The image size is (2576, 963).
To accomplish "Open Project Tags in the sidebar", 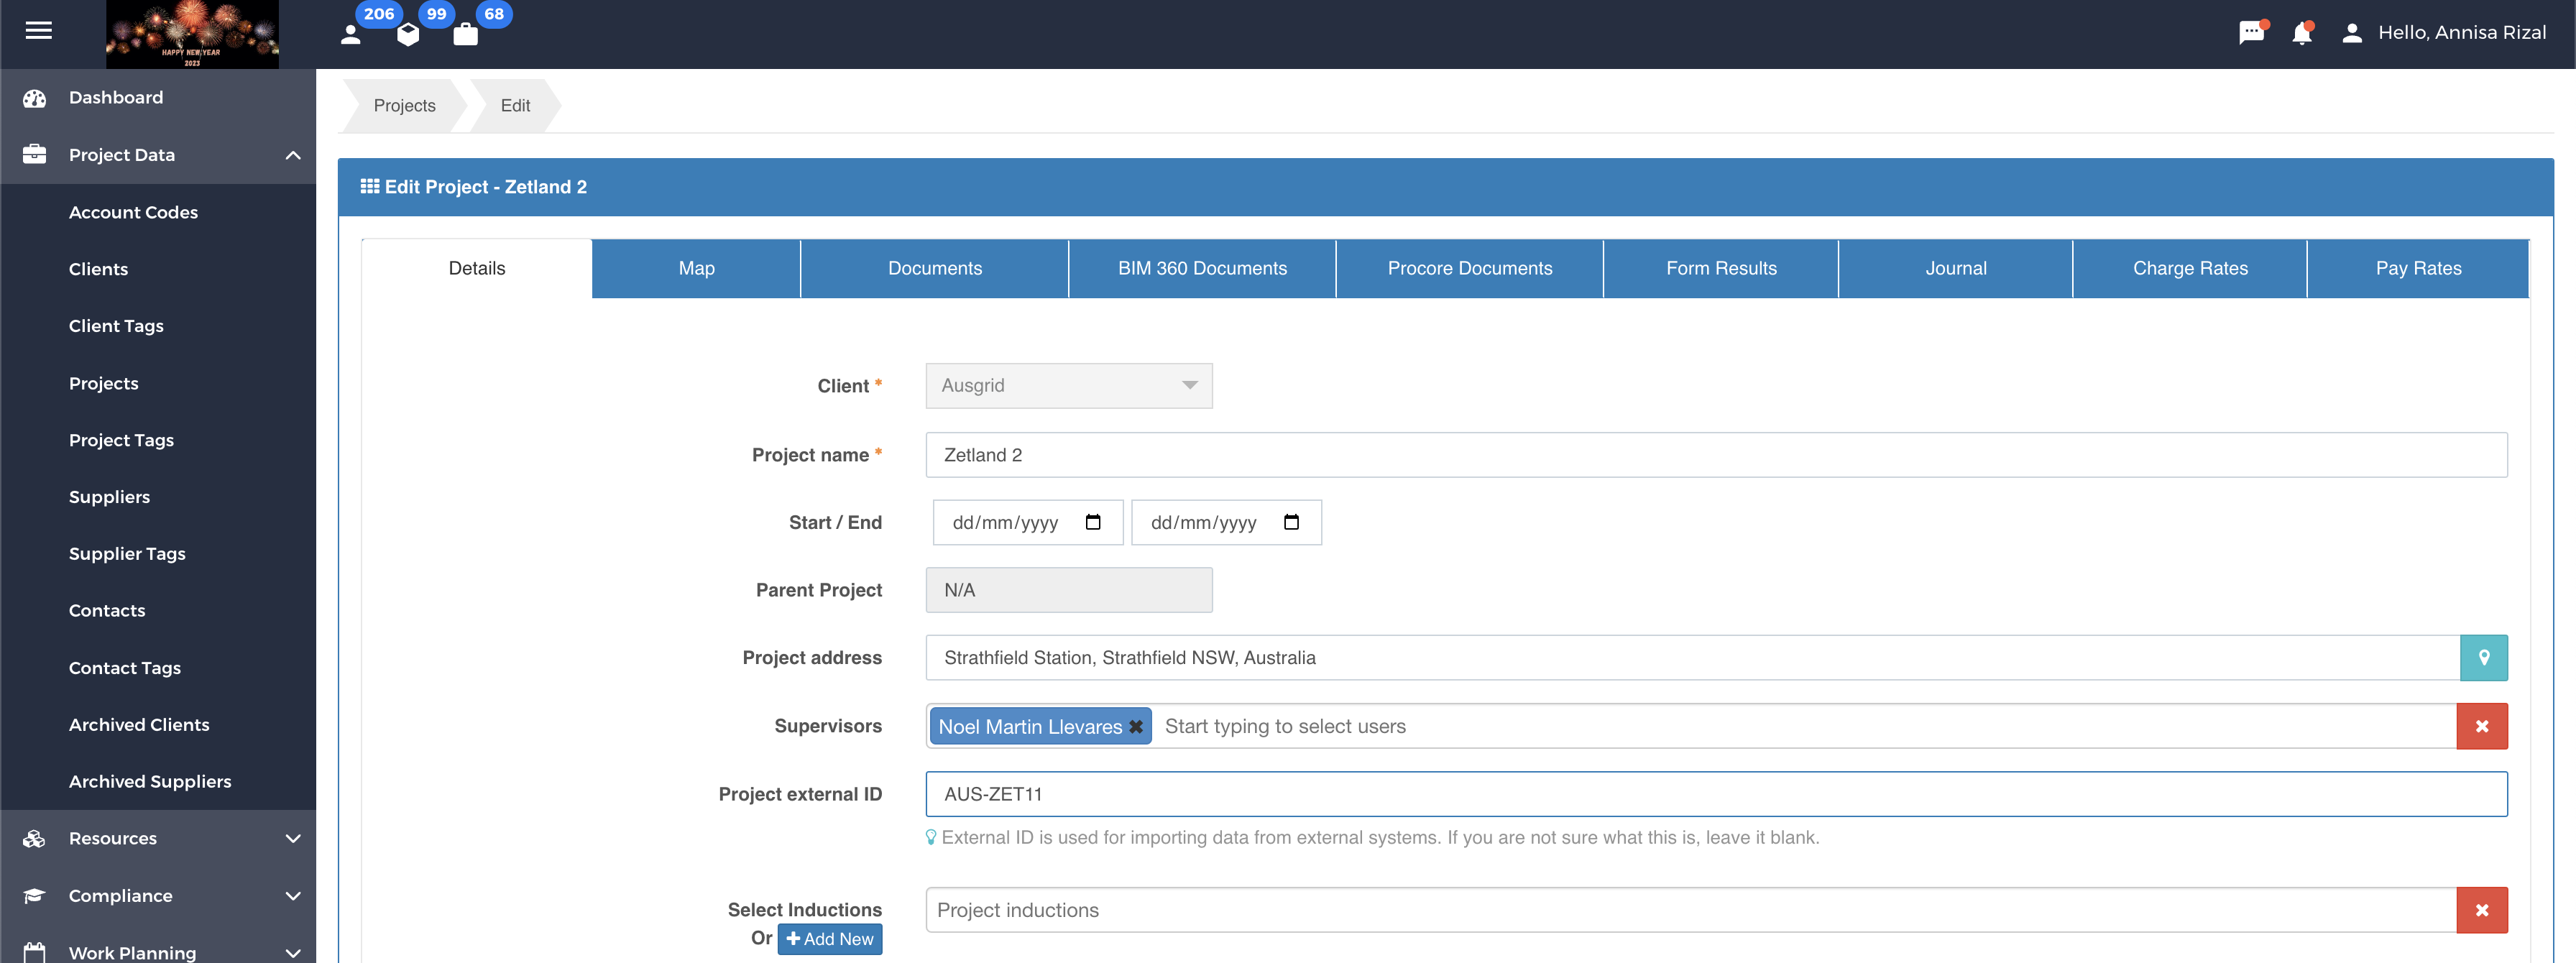I will click(x=121, y=440).
